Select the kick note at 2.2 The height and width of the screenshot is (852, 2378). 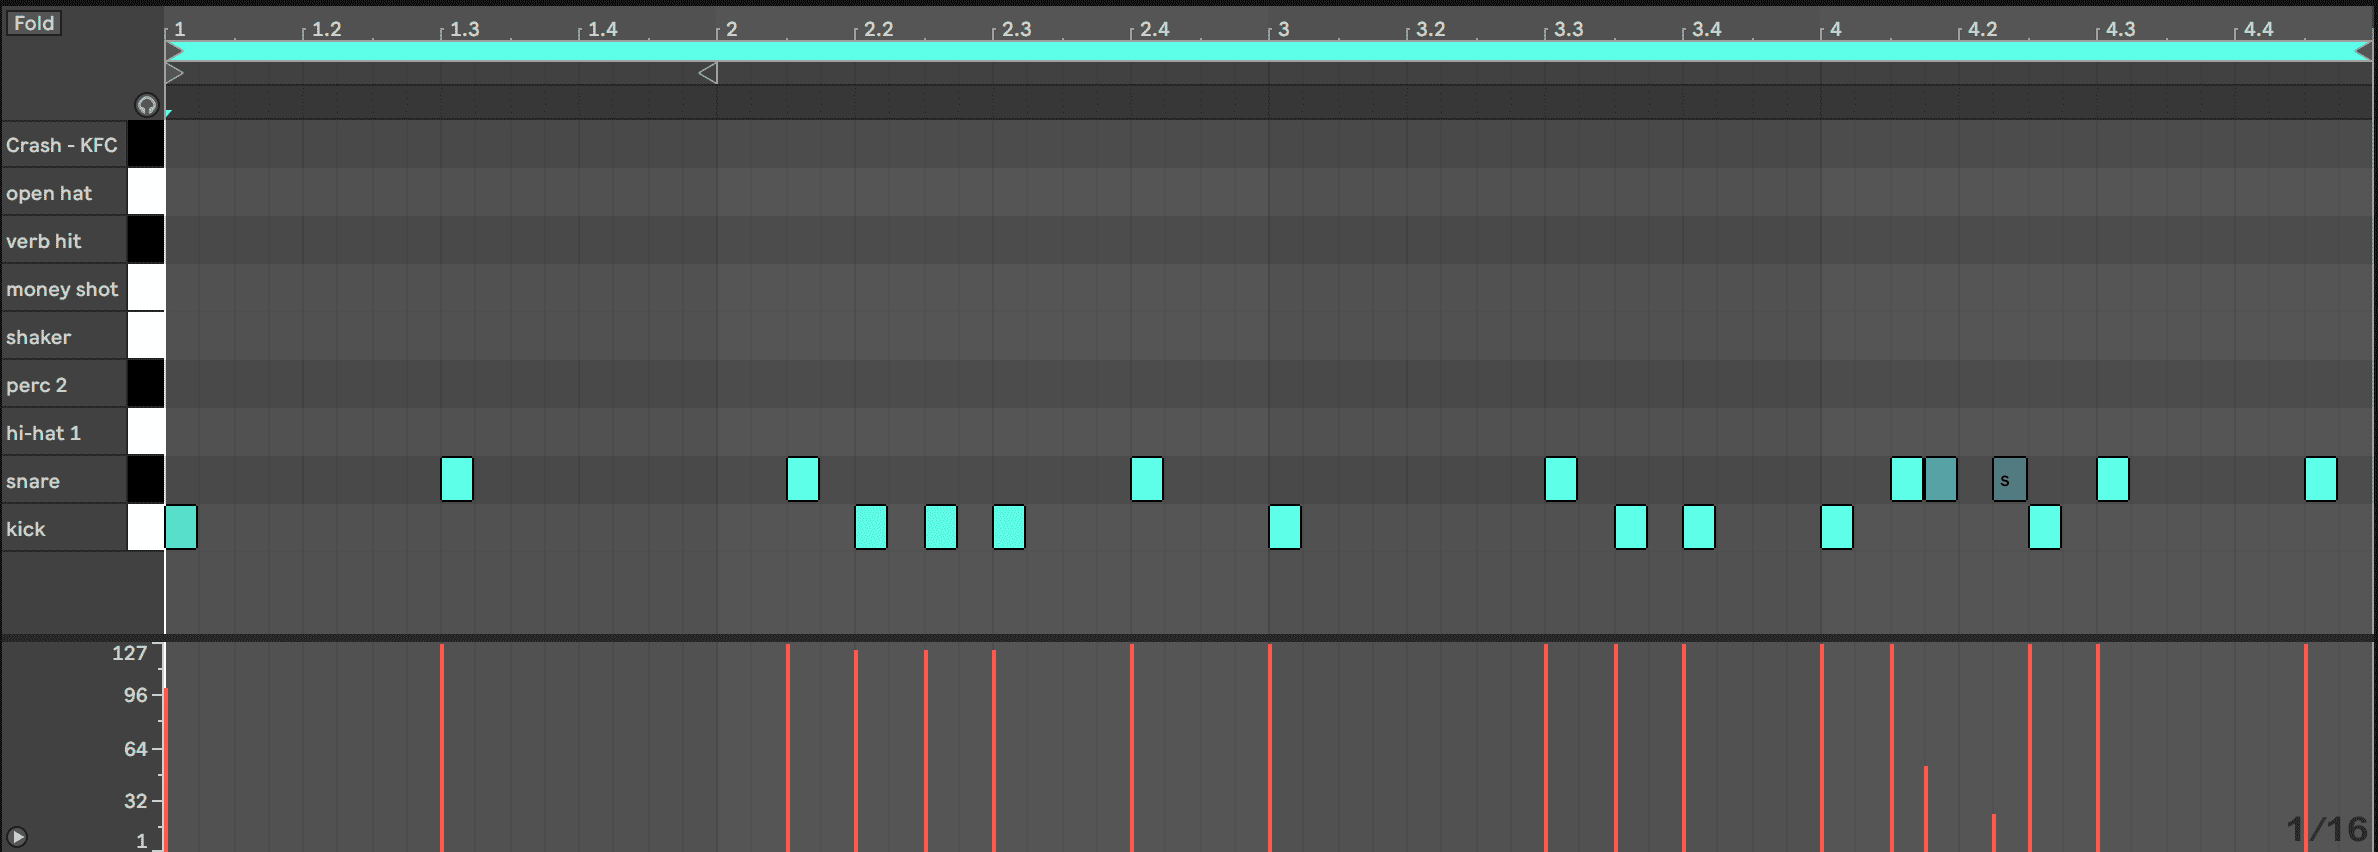[871, 527]
